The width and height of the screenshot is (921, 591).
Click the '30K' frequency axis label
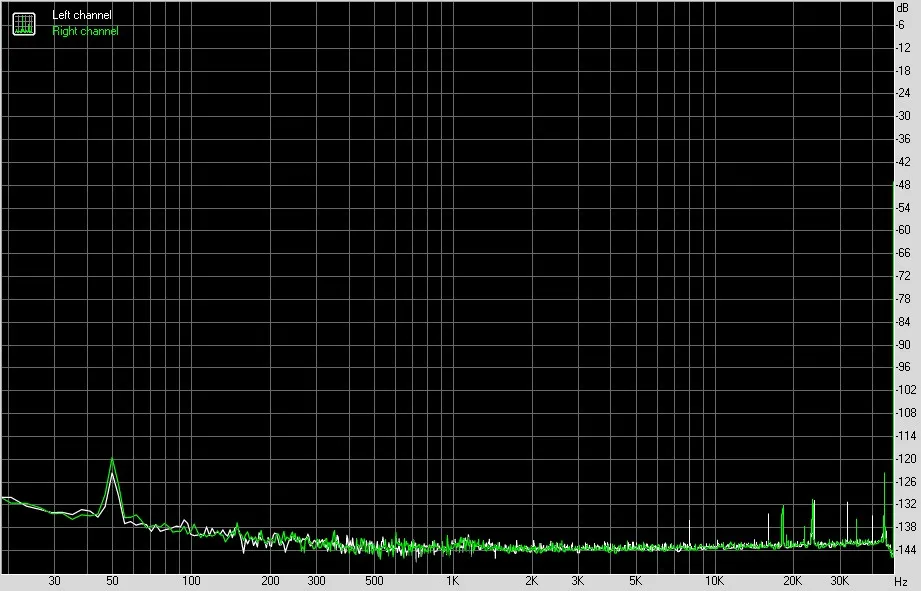(839, 581)
